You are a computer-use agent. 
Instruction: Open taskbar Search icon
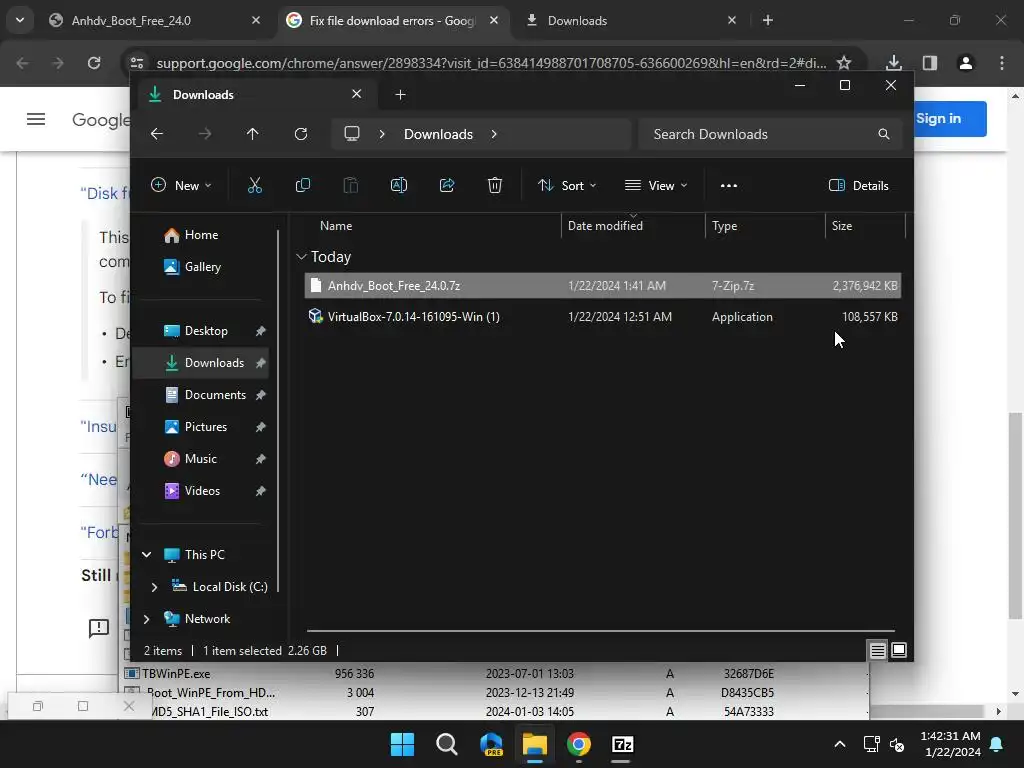pos(447,744)
